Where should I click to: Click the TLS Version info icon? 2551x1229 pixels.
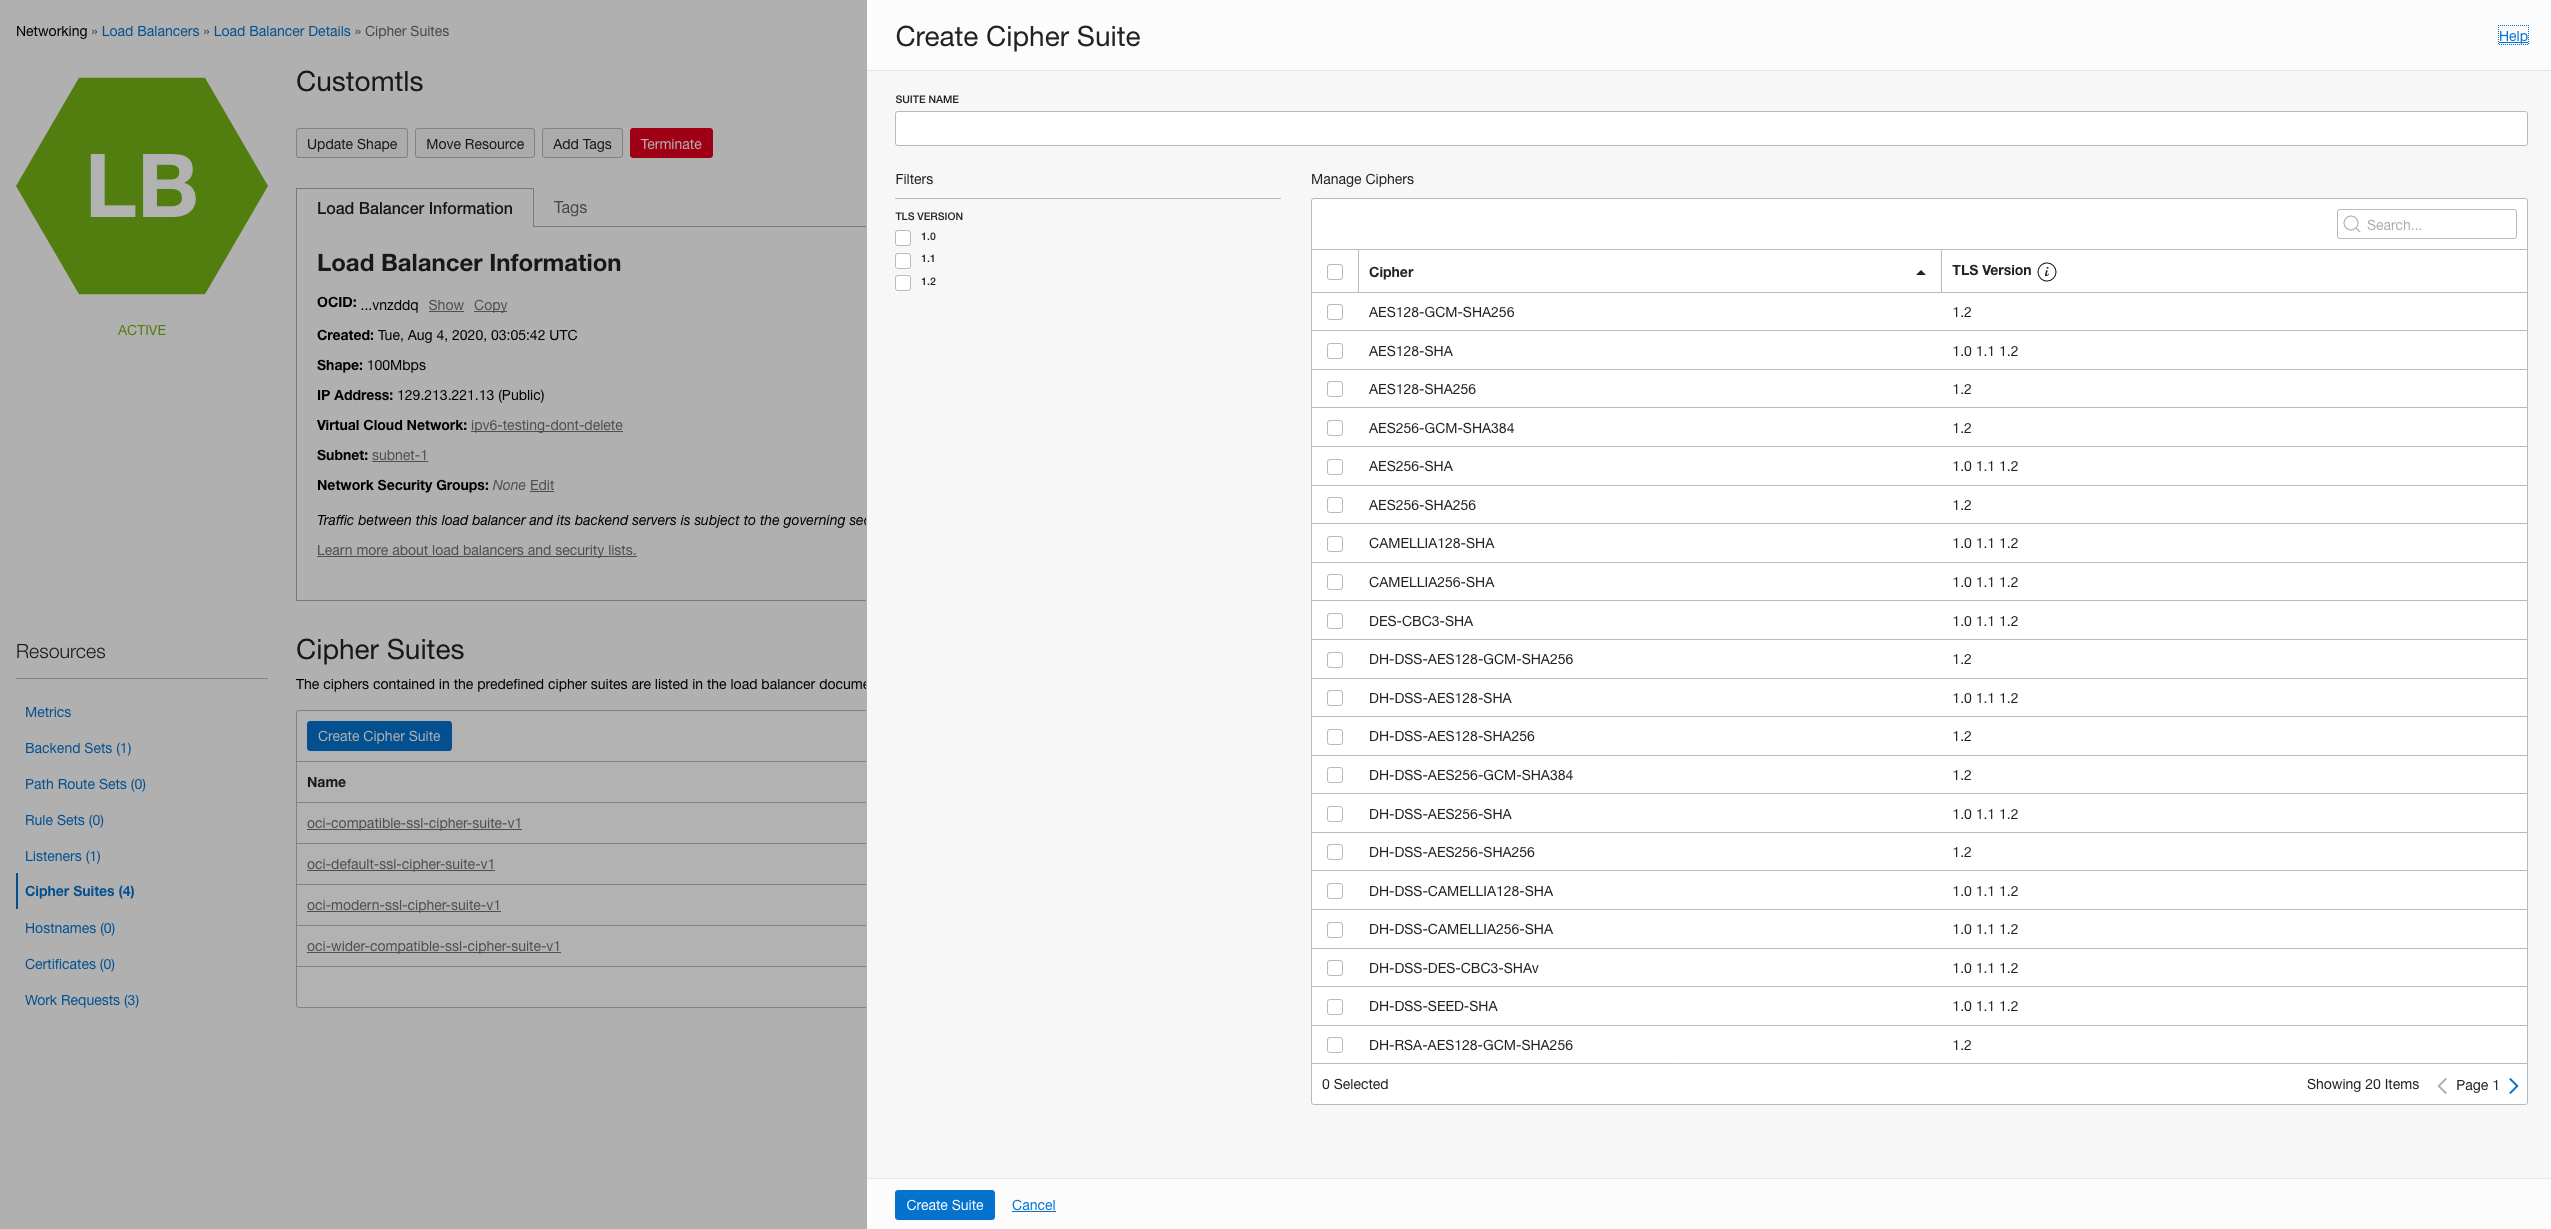(x=2046, y=272)
